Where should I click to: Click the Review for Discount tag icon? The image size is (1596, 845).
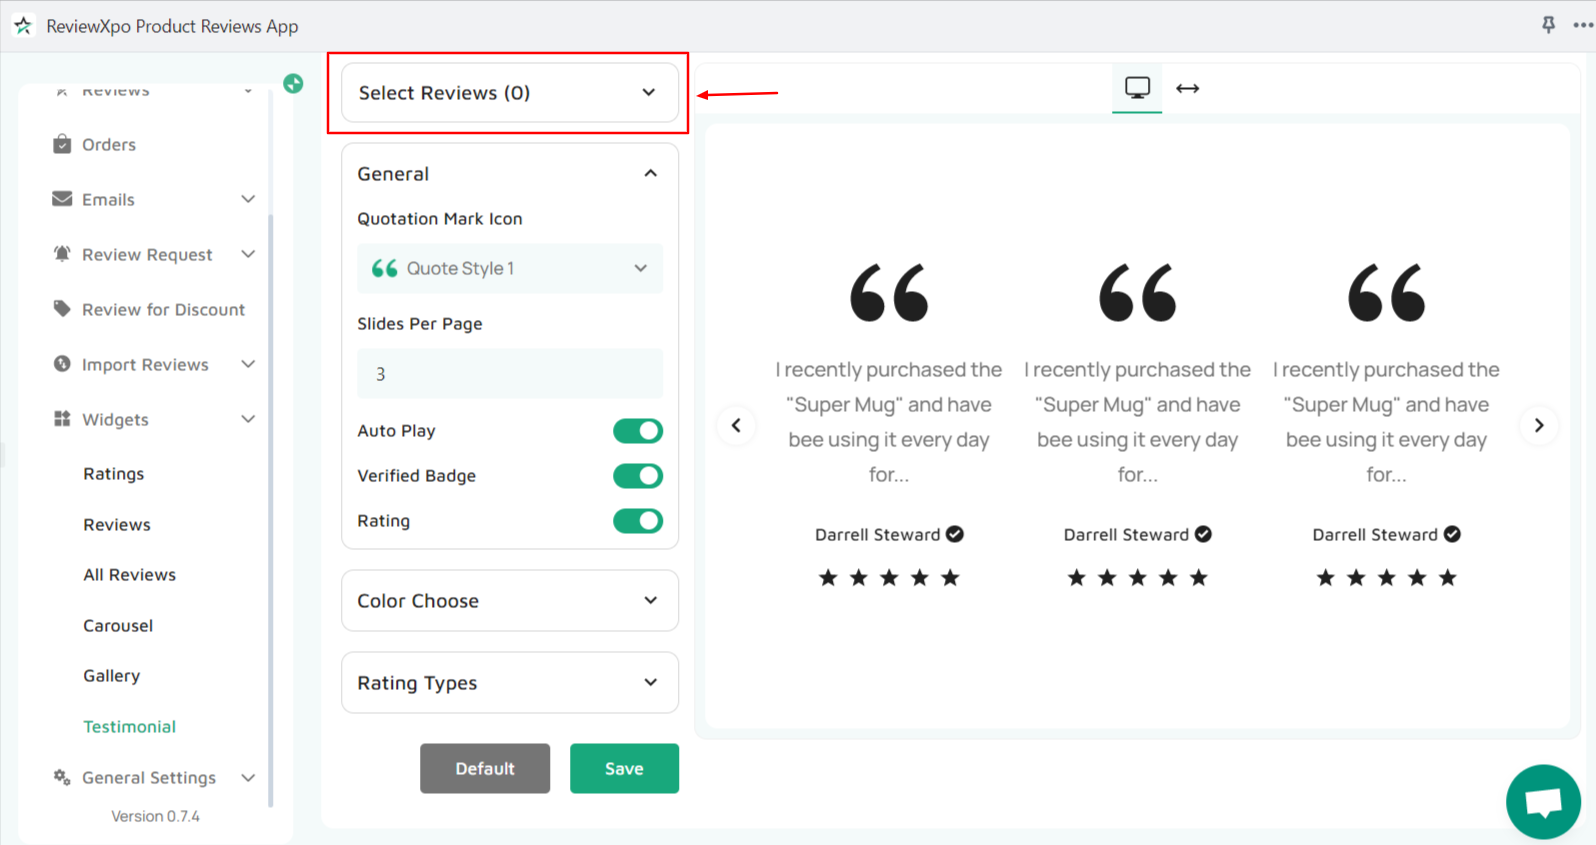click(x=62, y=309)
